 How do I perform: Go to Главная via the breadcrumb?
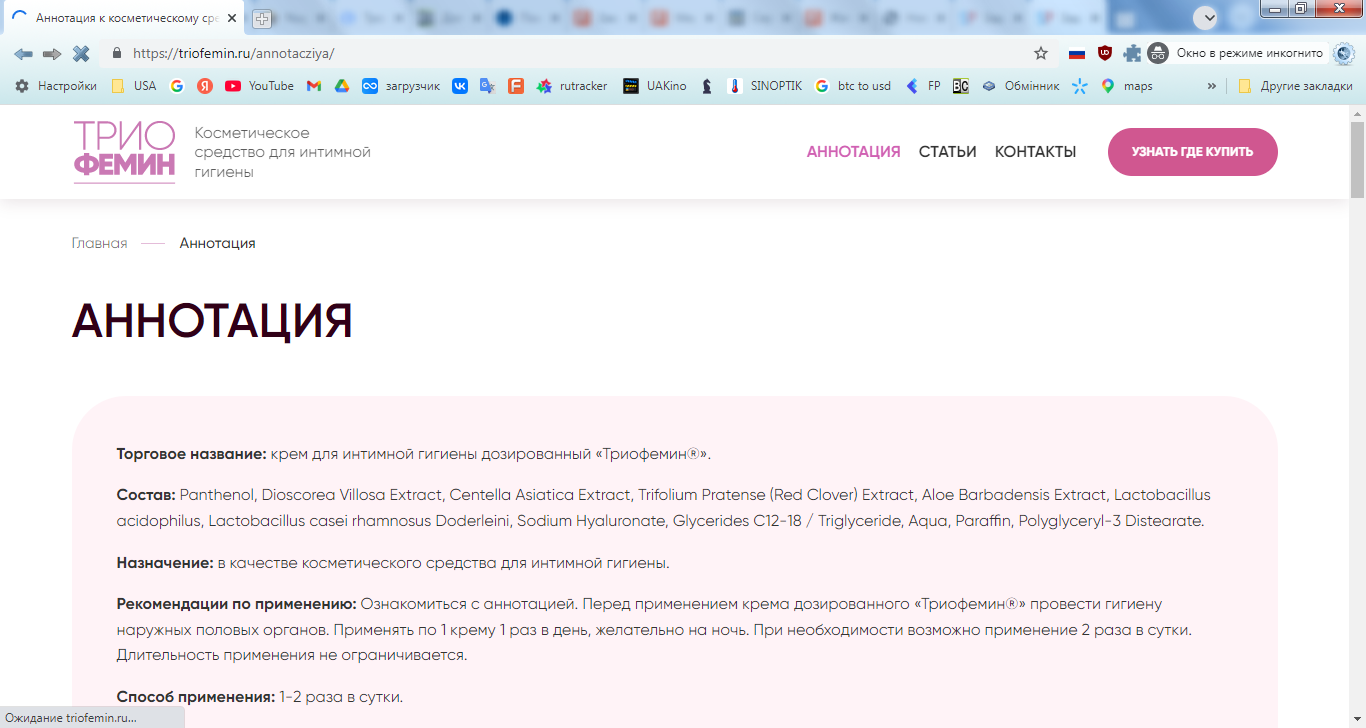(99, 243)
